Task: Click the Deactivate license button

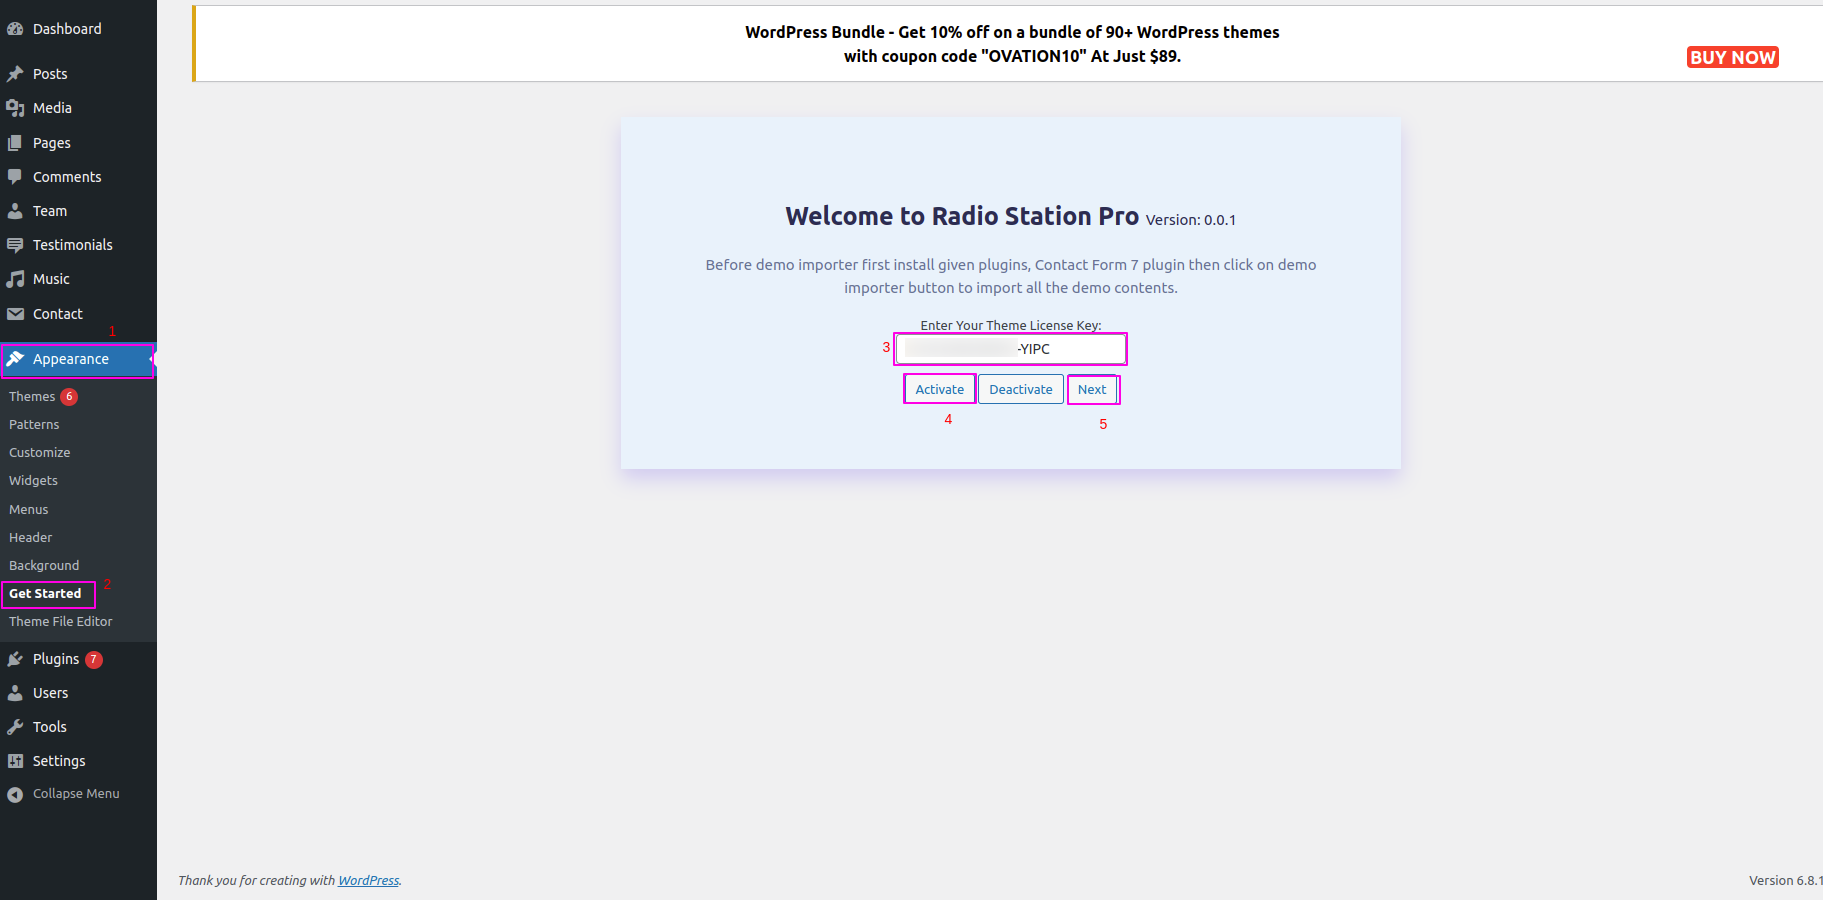Action: 1021,389
